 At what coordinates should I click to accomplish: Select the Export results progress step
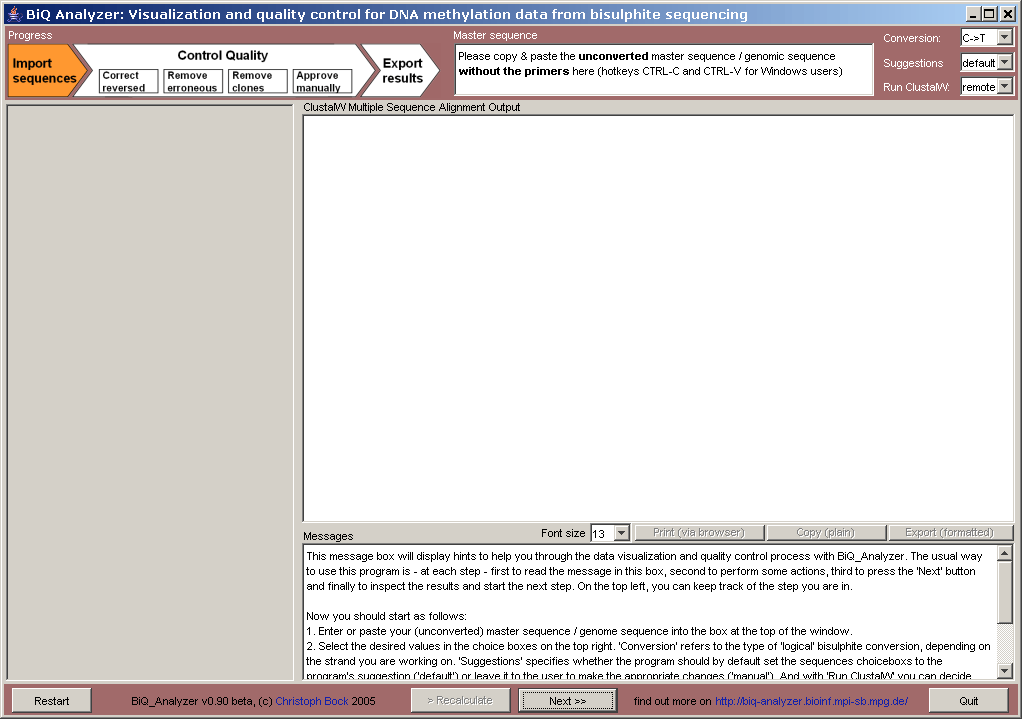click(x=402, y=70)
